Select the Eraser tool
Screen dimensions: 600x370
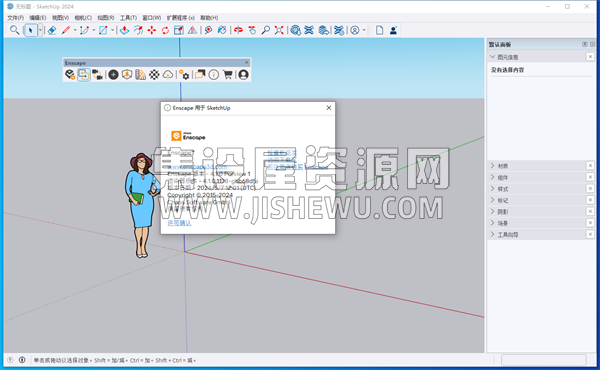52,30
